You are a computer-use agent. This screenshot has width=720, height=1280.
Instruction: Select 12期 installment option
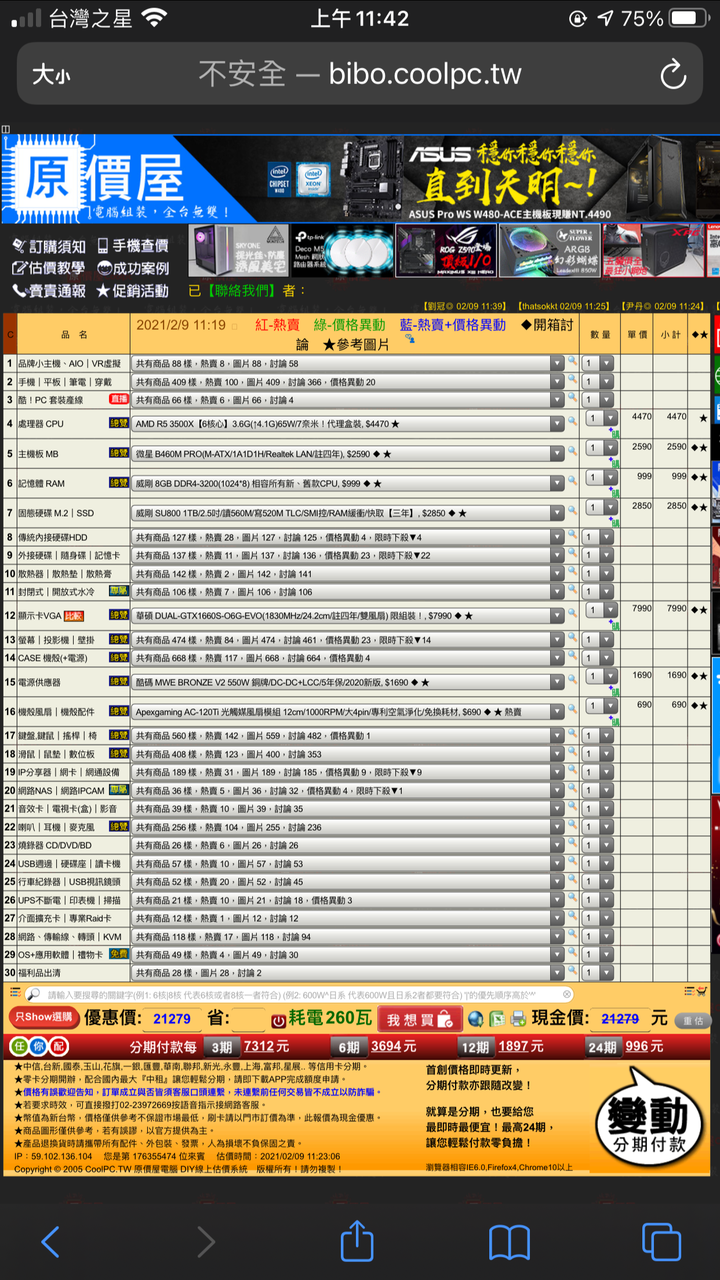point(474,1047)
